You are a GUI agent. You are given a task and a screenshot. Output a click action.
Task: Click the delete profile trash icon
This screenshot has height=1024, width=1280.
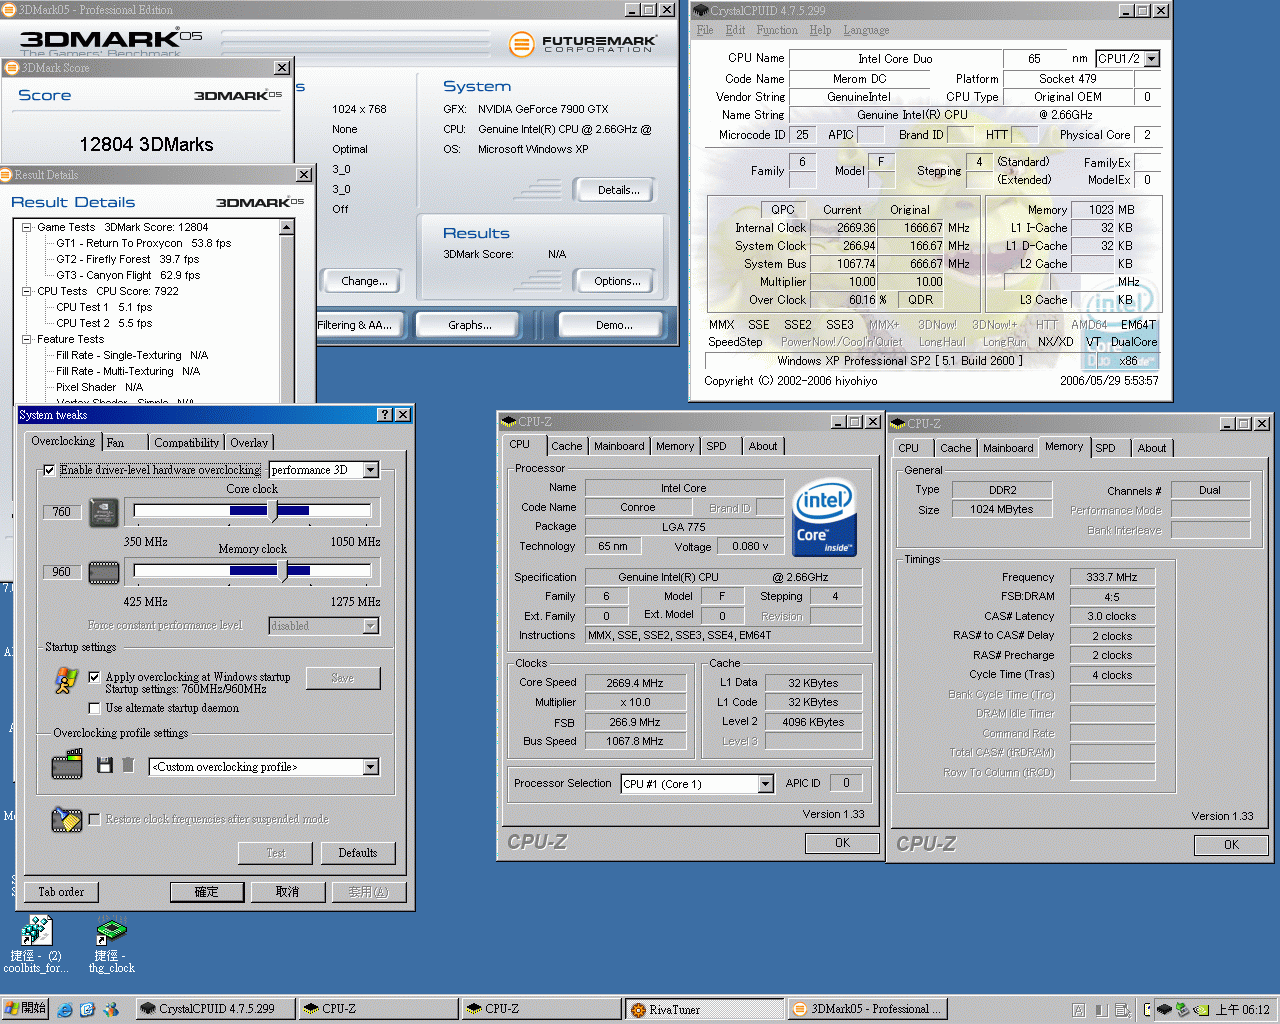tap(128, 765)
